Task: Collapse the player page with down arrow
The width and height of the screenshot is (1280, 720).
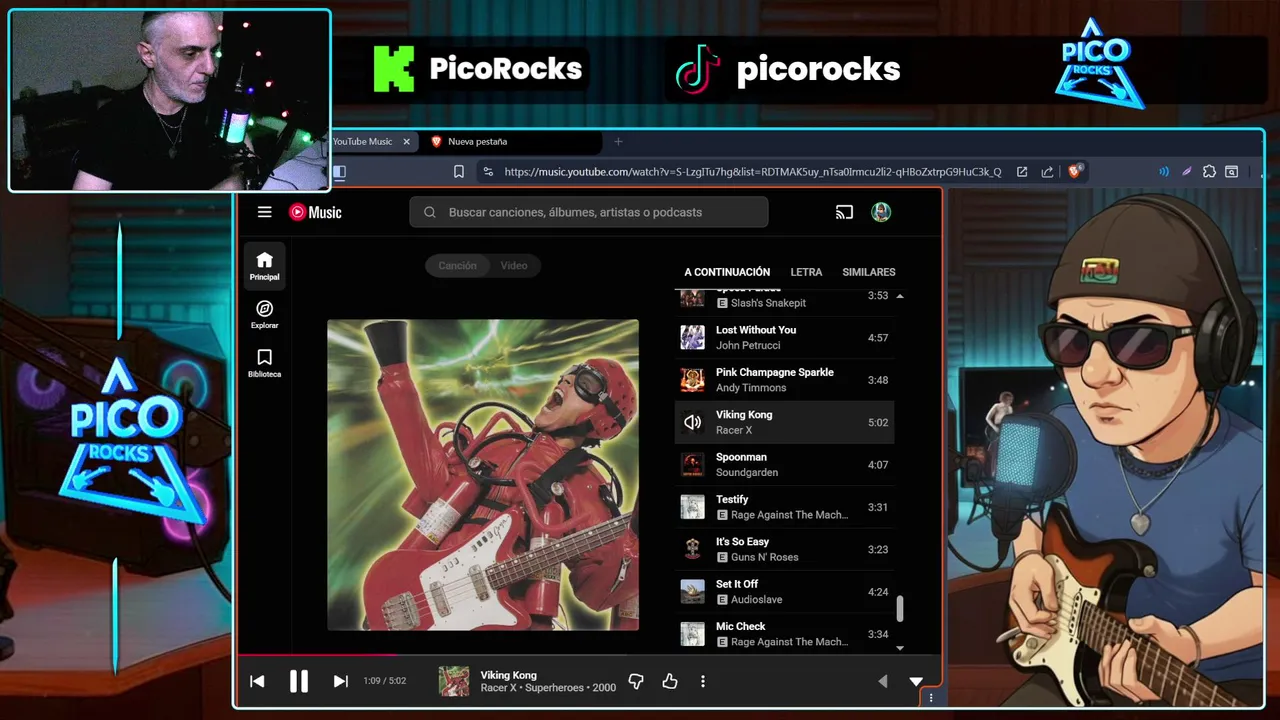Action: tap(916, 681)
